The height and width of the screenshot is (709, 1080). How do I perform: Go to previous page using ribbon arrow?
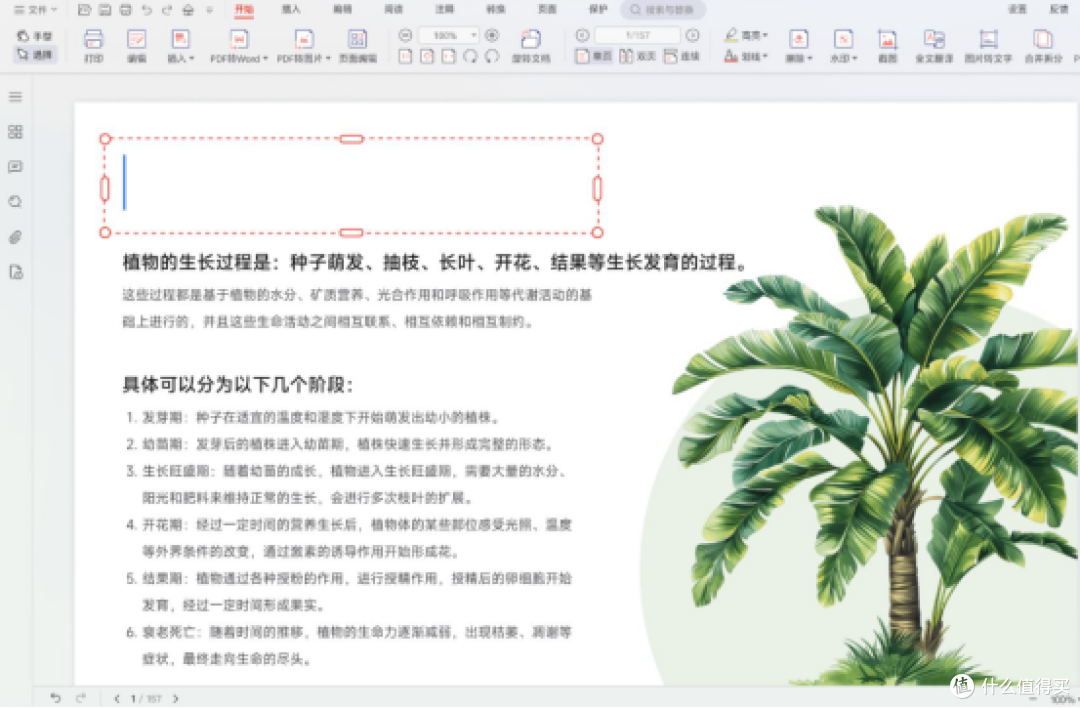(583, 35)
